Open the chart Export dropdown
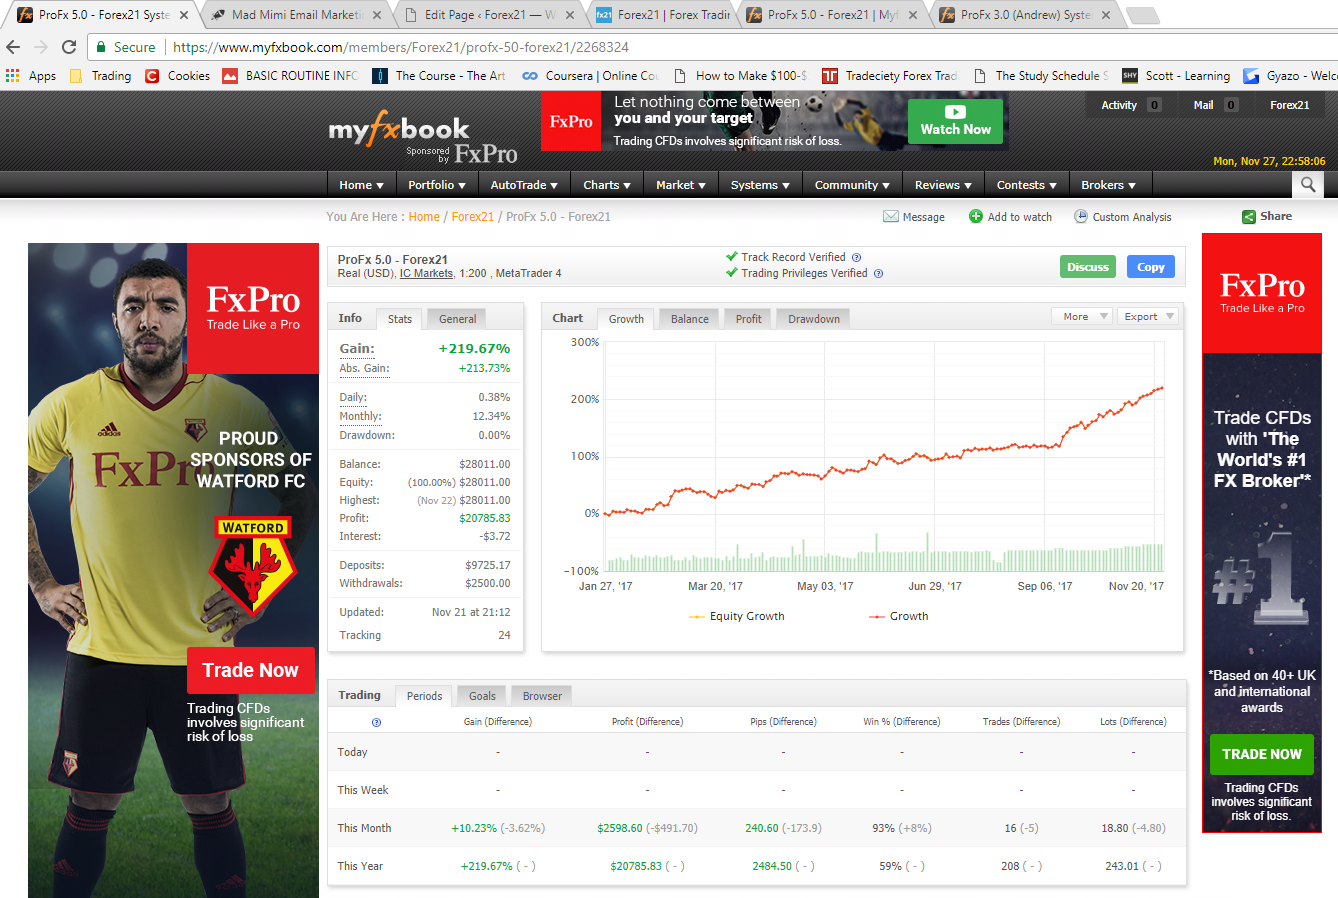Viewport: 1338px width, 898px height. pyautogui.click(x=1147, y=316)
